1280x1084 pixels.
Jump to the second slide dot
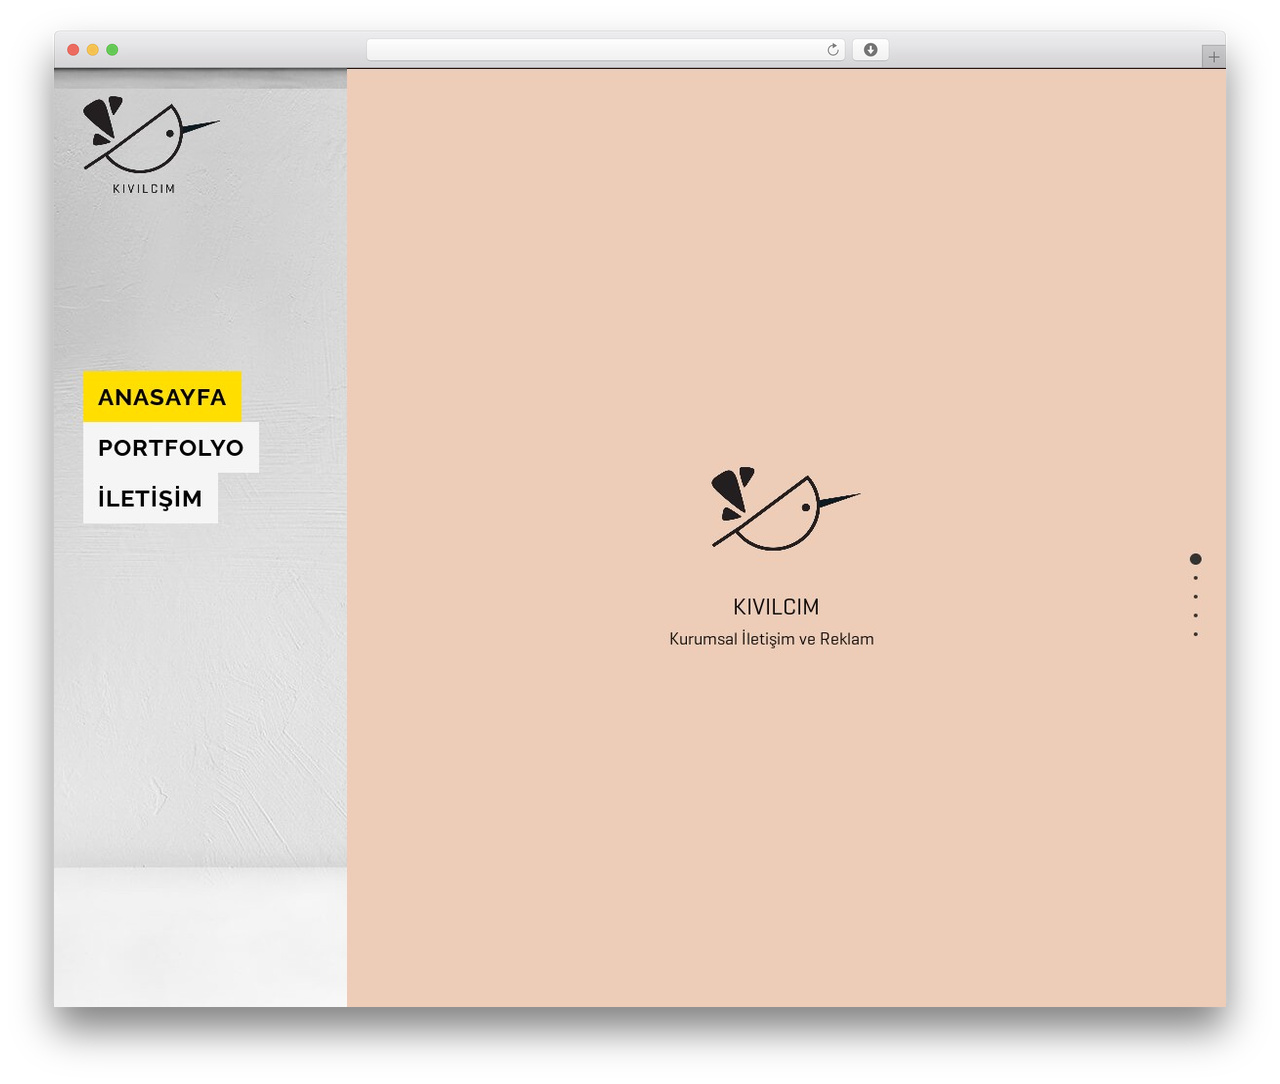[x=1195, y=578]
